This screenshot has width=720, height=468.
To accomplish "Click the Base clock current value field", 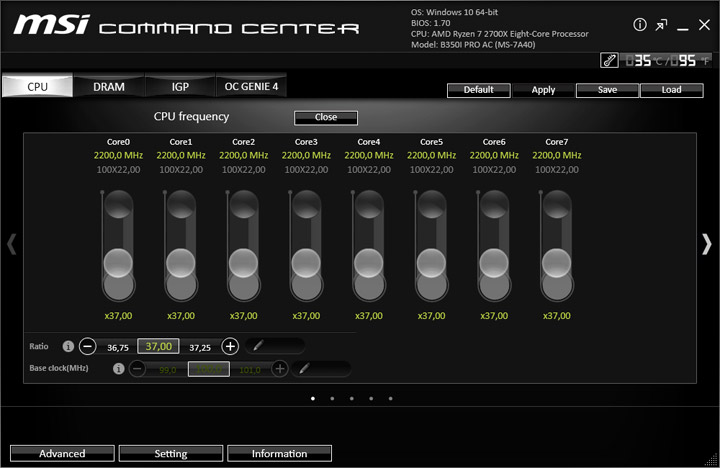I will pos(209,369).
